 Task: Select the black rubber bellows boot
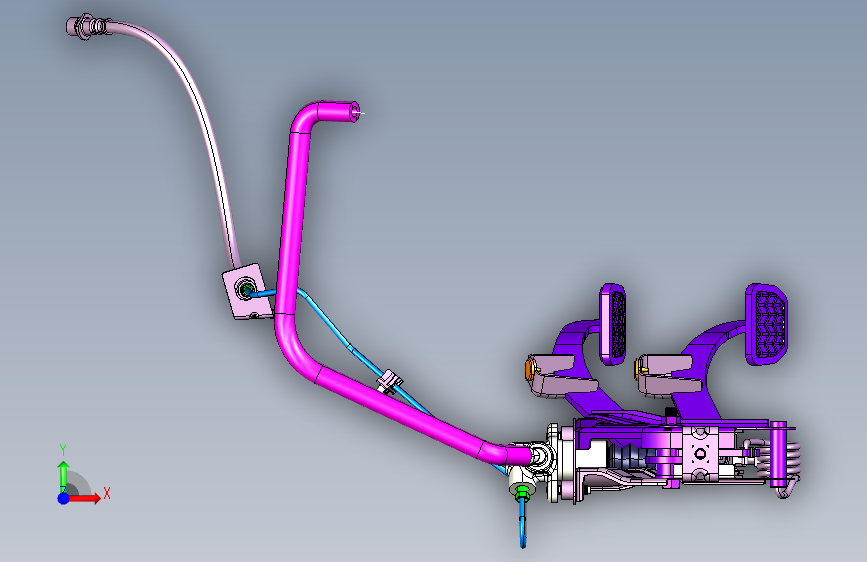tap(628, 457)
